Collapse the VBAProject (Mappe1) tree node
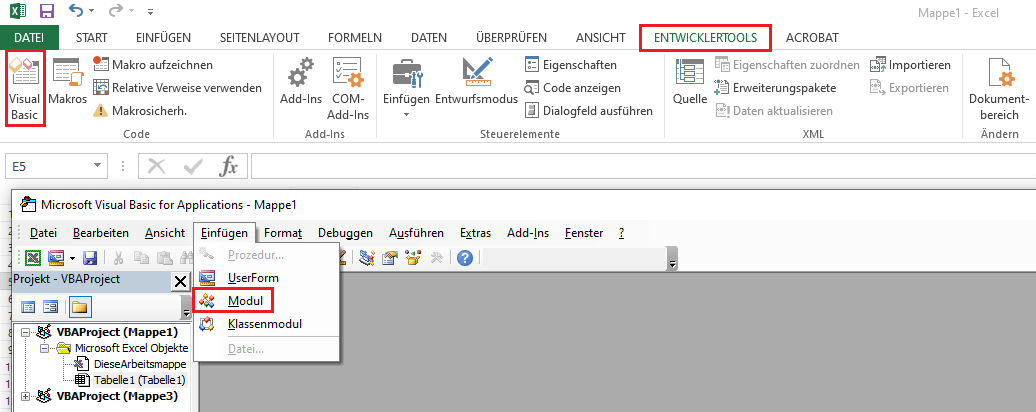 click(x=26, y=332)
